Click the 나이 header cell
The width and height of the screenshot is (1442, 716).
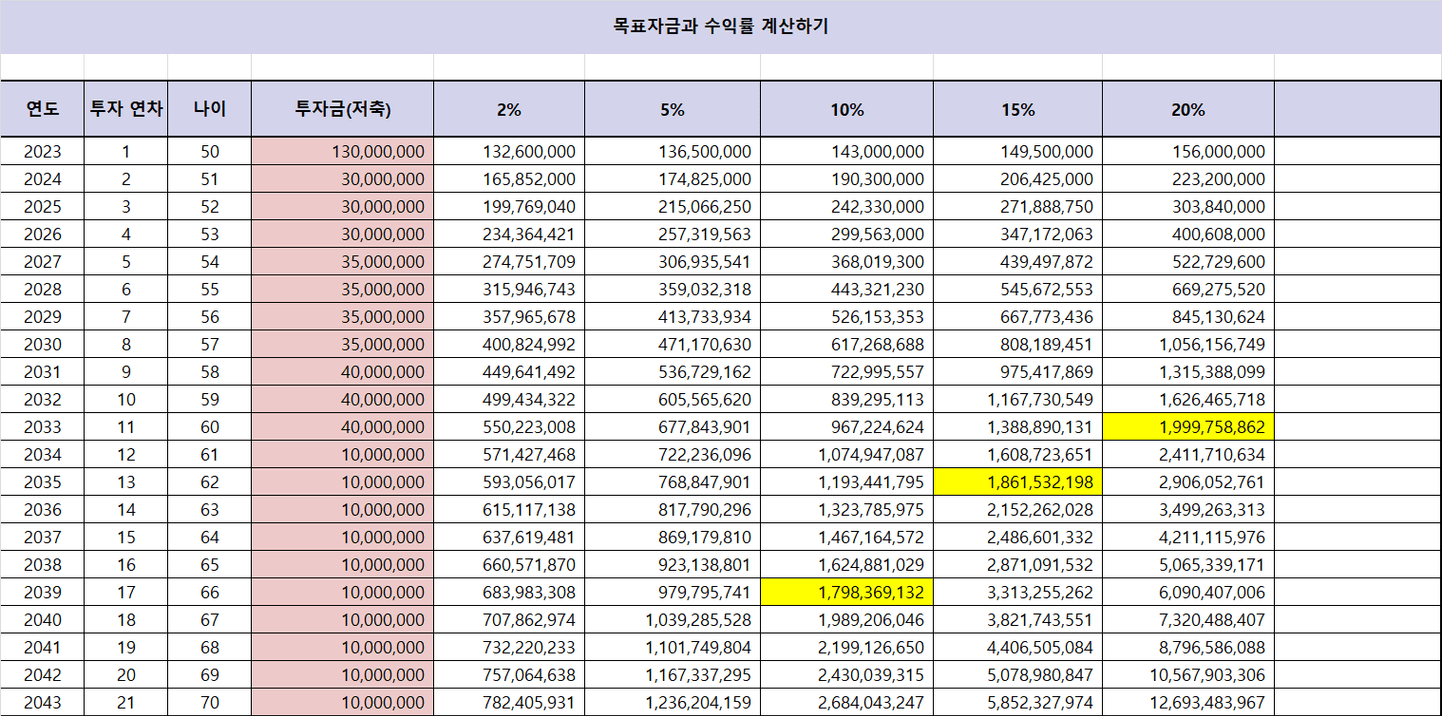(209, 109)
